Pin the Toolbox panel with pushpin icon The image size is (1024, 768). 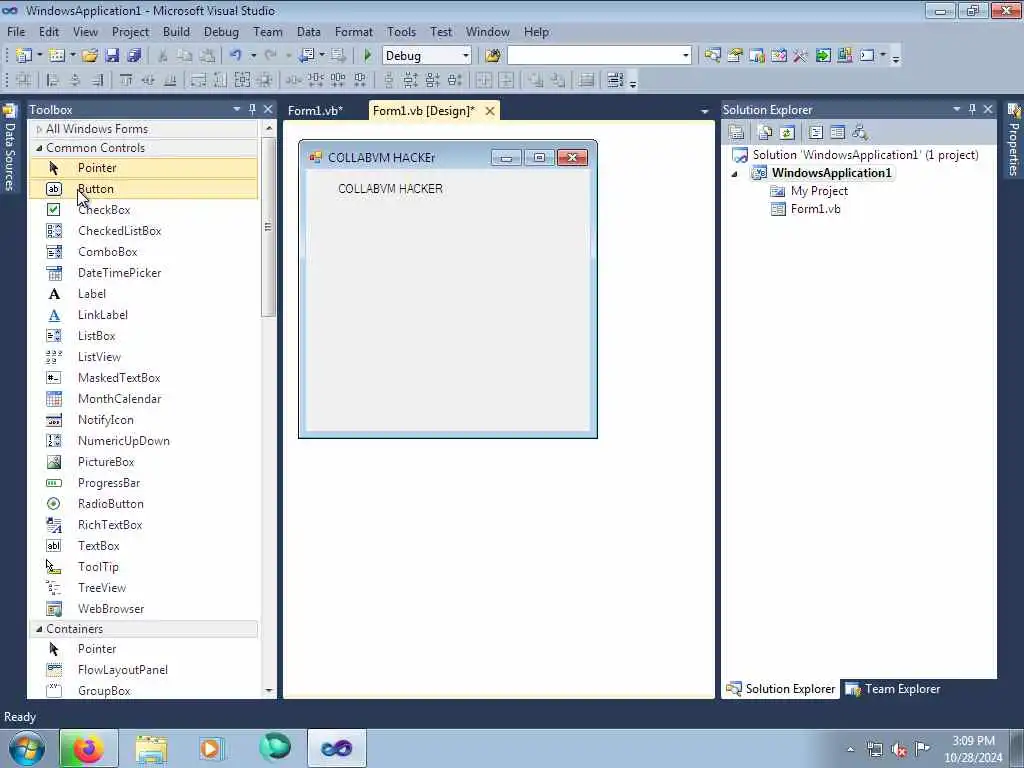[252, 109]
